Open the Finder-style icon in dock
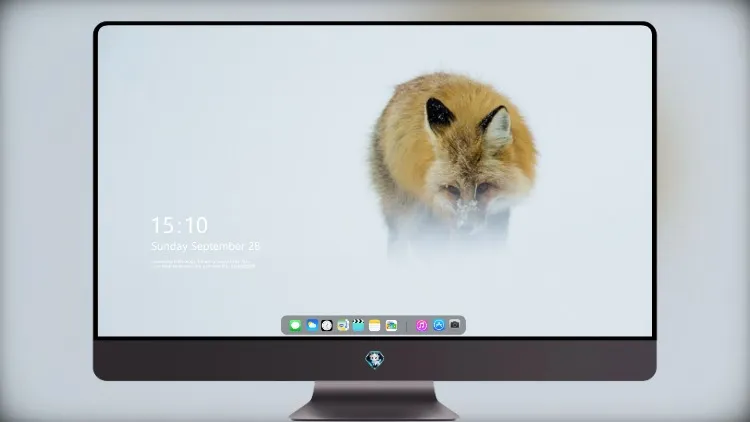The width and height of the screenshot is (750, 422). [x=342, y=325]
